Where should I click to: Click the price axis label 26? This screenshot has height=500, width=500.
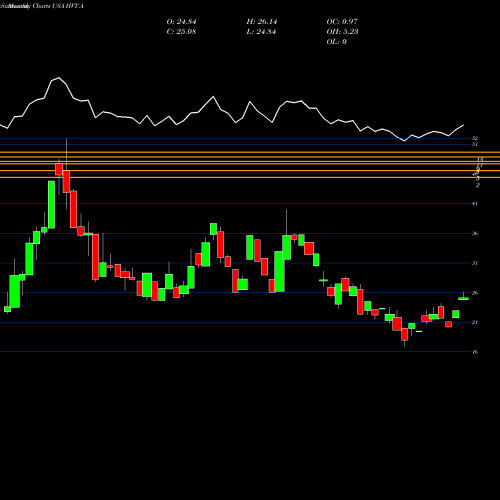(x=475, y=293)
